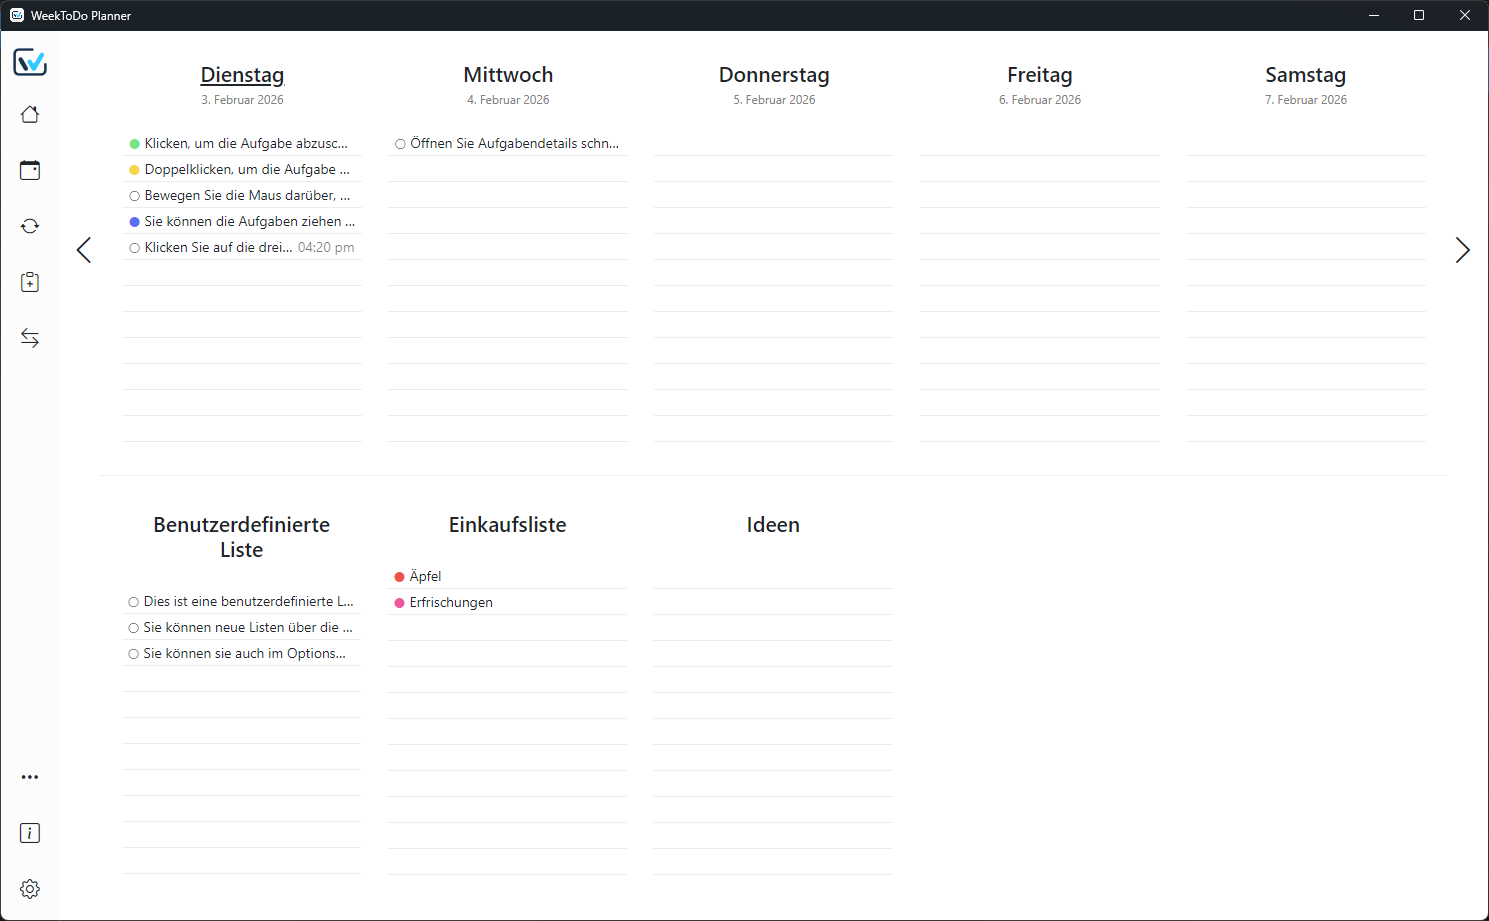The width and height of the screenshot is (1489, 921).
Task: Open the info/about icon
Action: (x=30, y=833)
